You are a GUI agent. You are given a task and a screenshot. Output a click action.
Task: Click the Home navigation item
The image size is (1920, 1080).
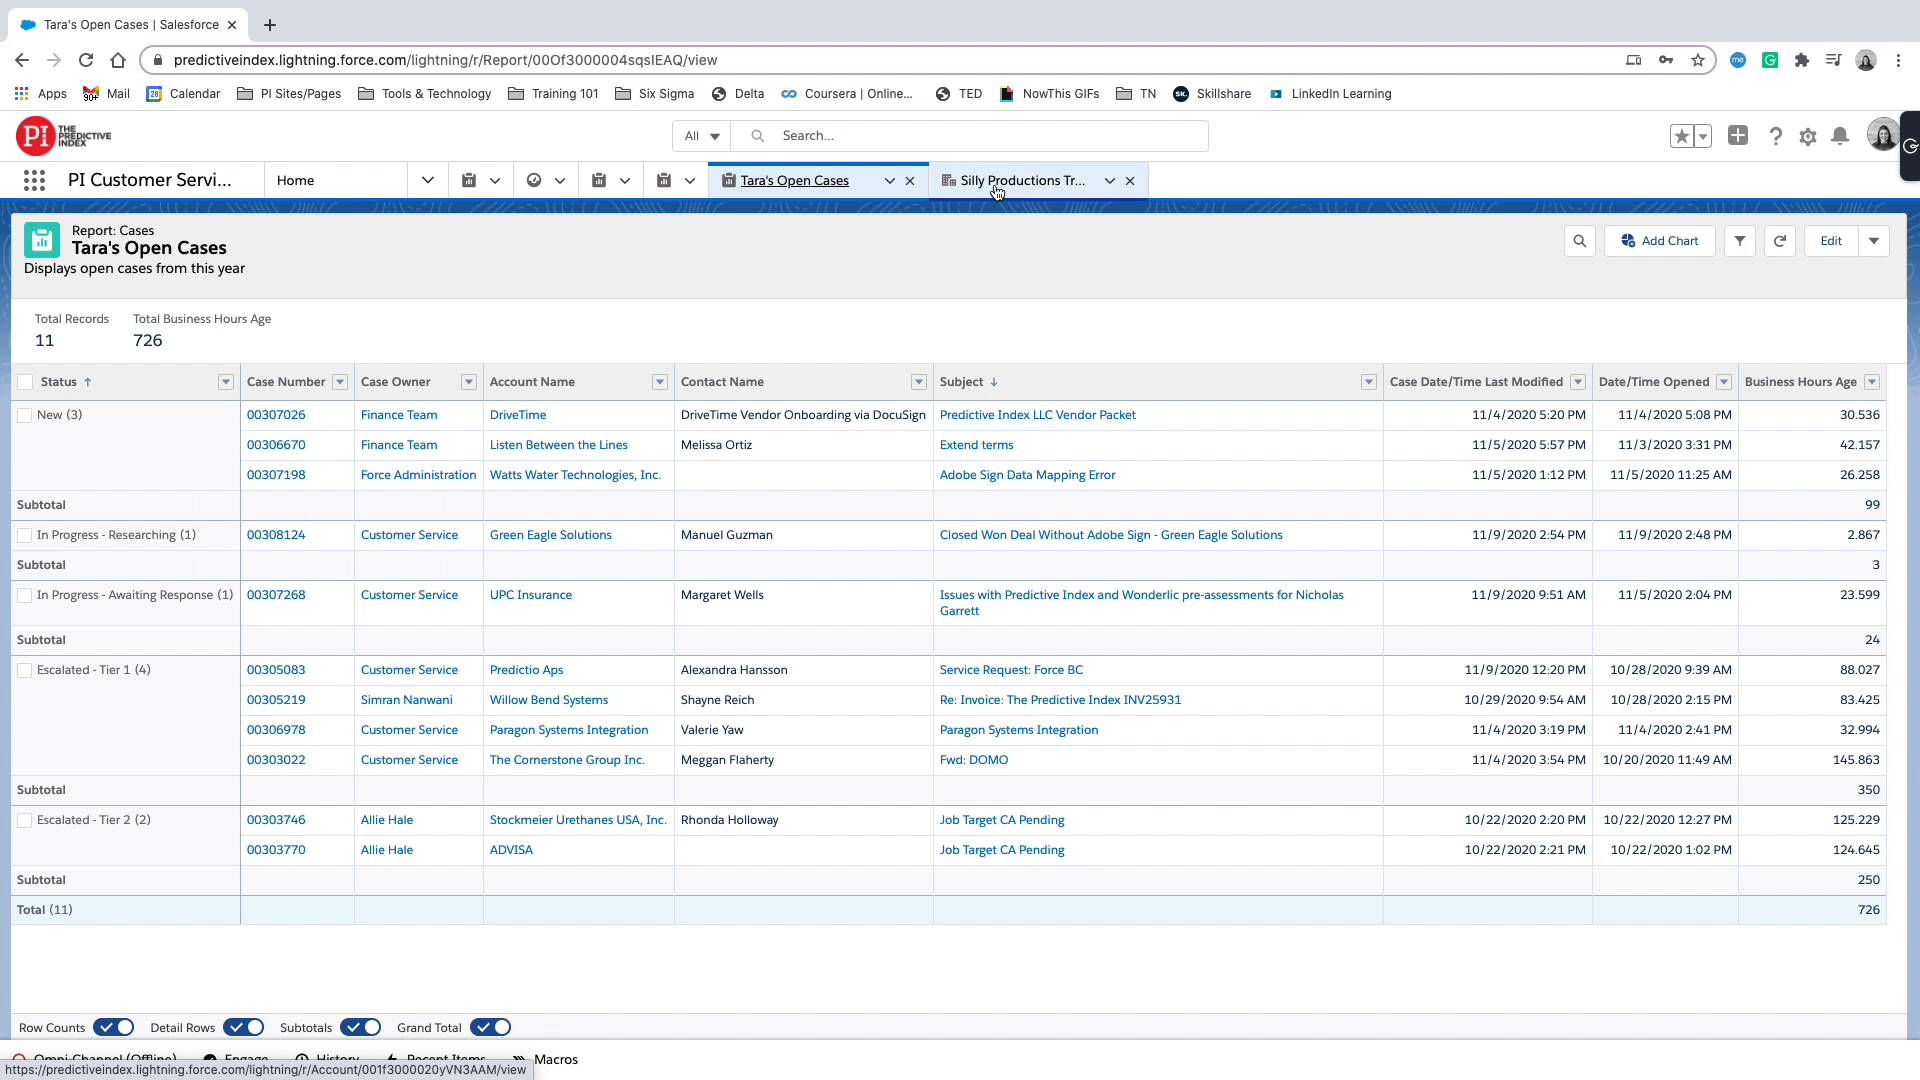296,181
